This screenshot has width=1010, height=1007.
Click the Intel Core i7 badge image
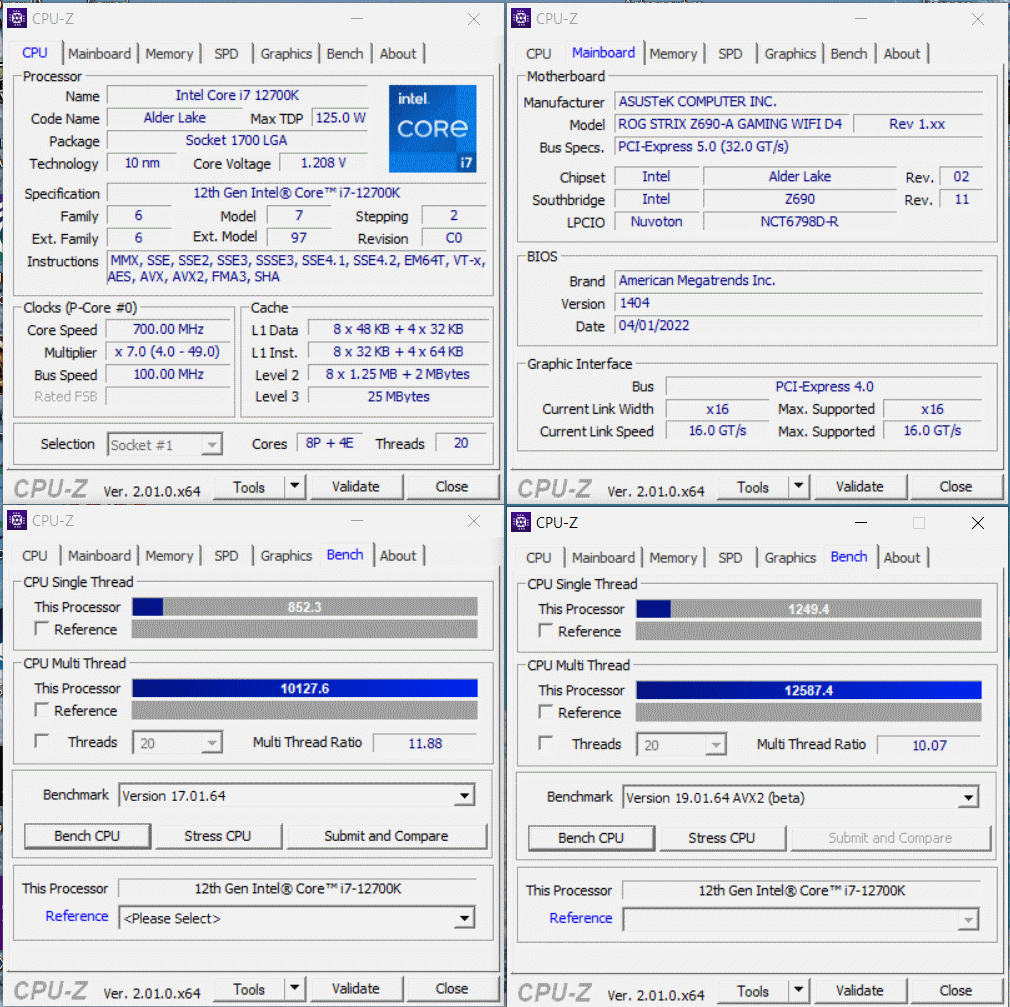click(x=432, y=128)
